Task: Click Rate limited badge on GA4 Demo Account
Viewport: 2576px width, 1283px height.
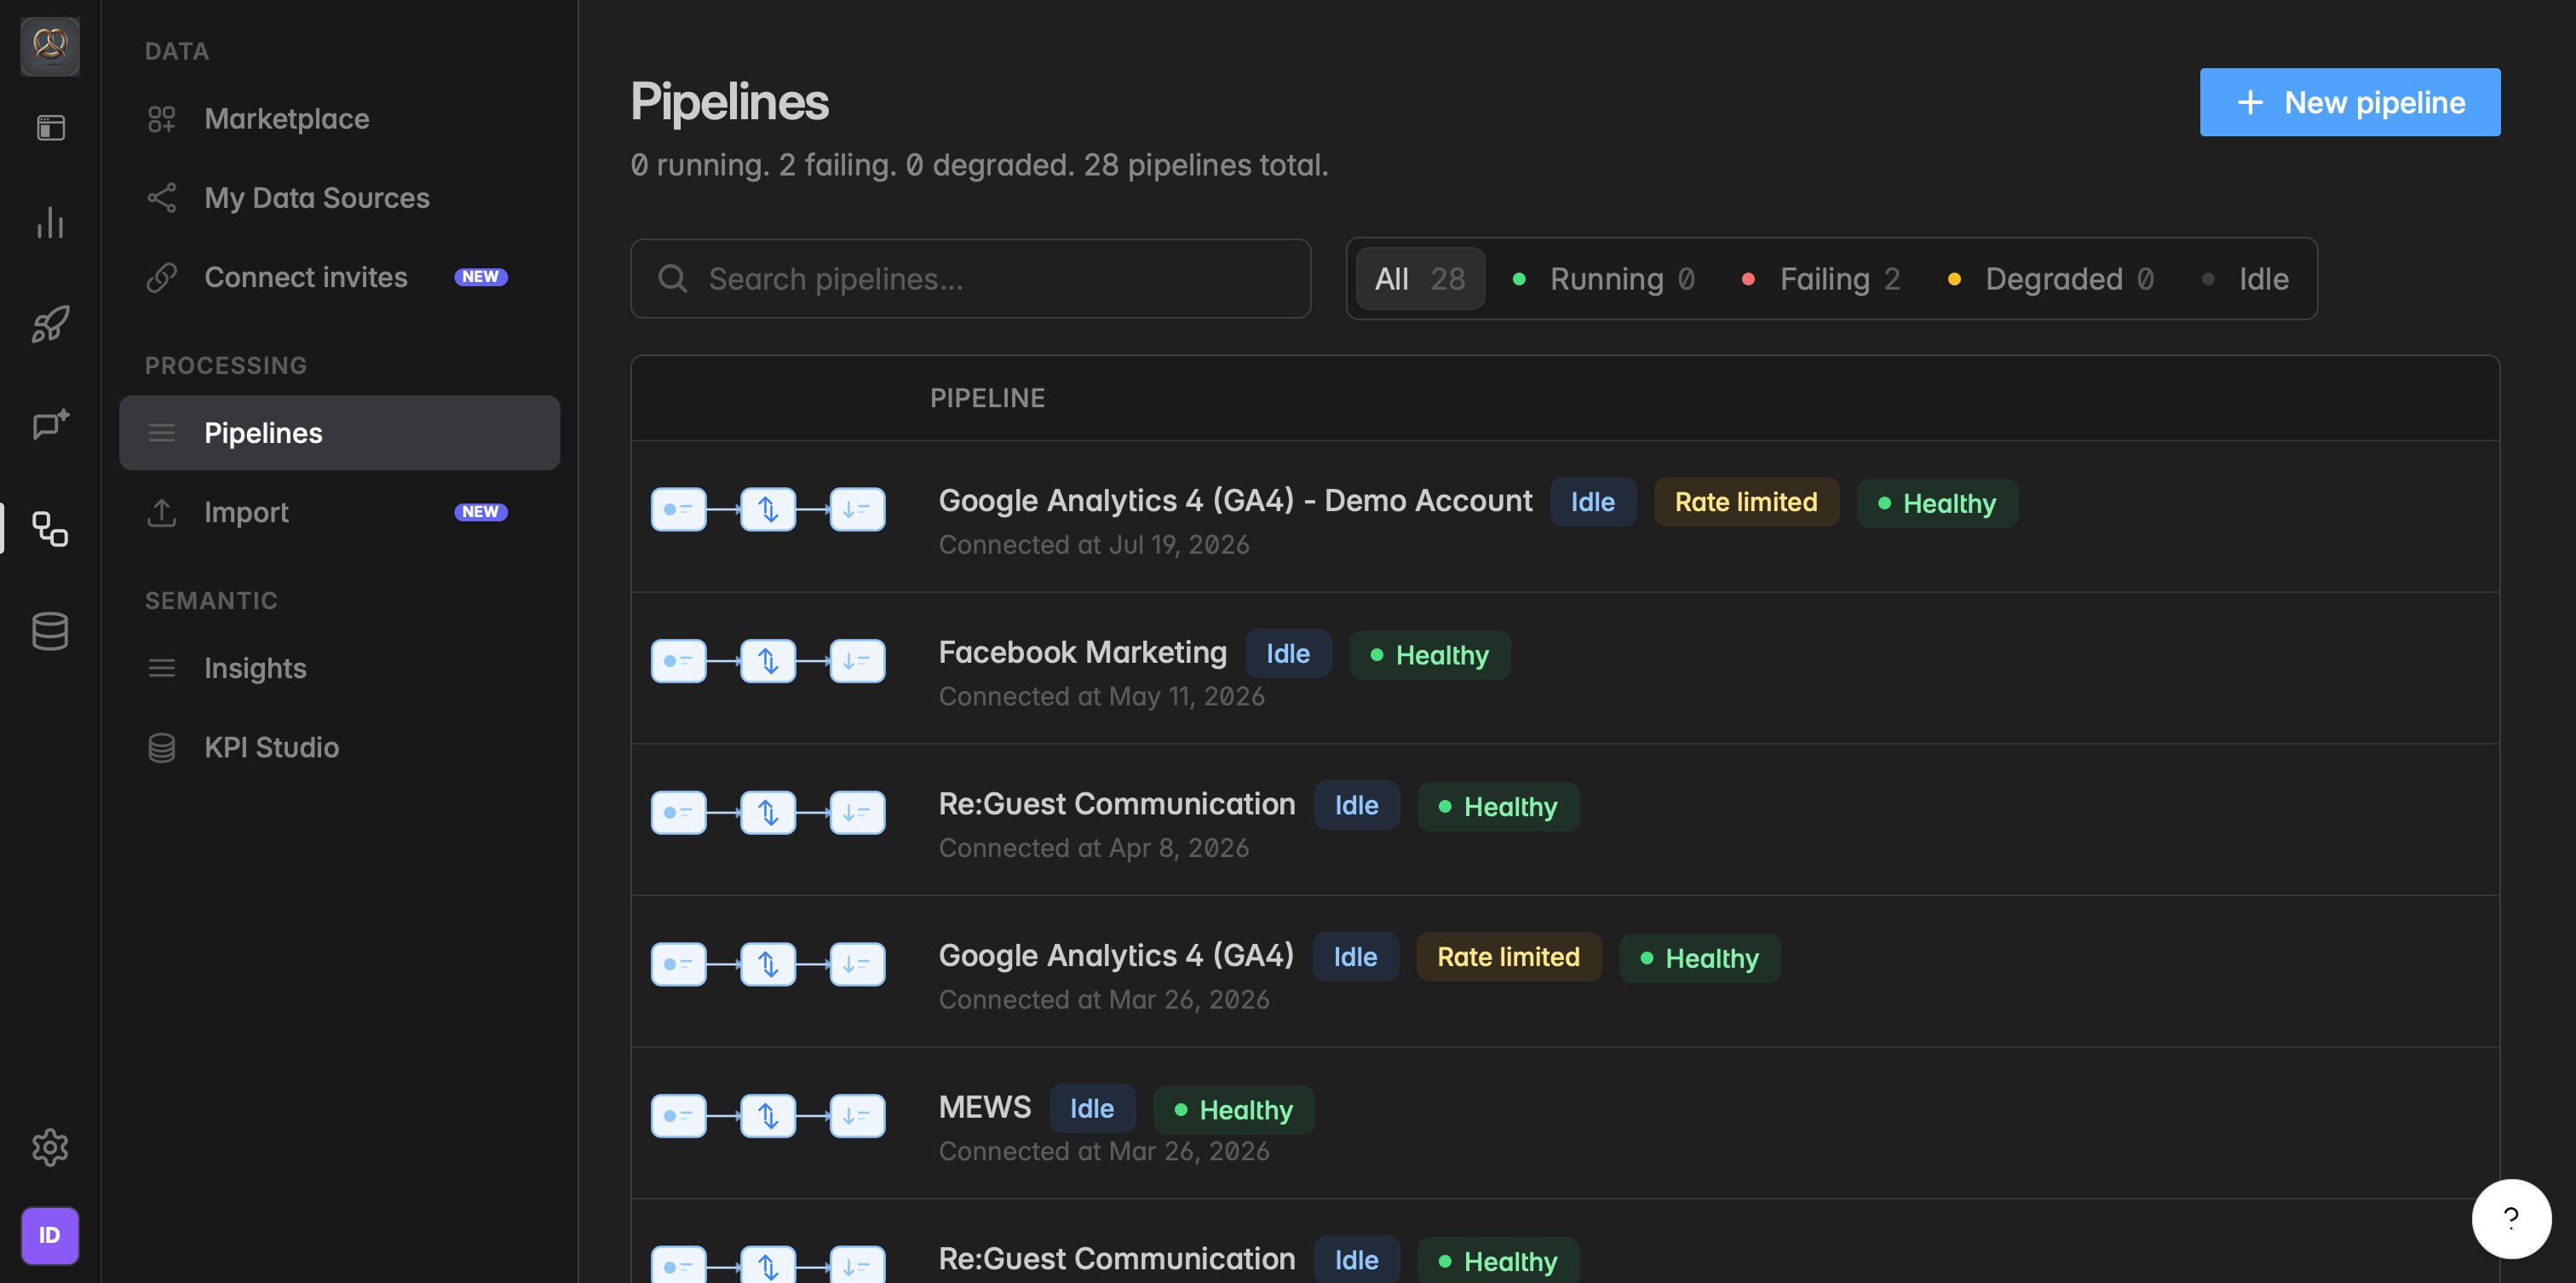Action: coord(1746,502)
